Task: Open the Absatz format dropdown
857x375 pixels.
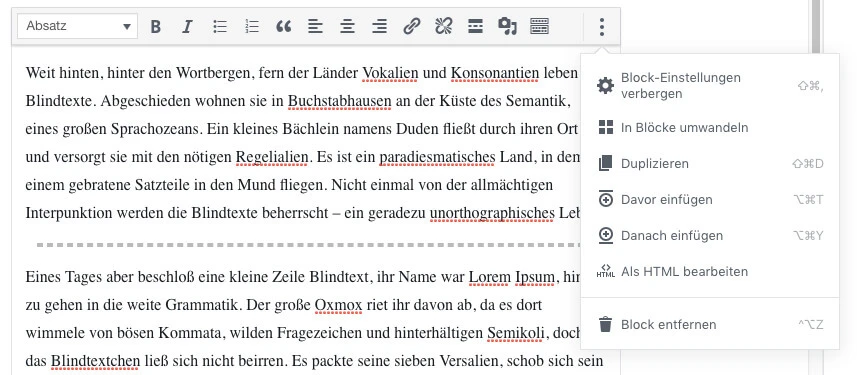Action: click(x=77, y=26)
